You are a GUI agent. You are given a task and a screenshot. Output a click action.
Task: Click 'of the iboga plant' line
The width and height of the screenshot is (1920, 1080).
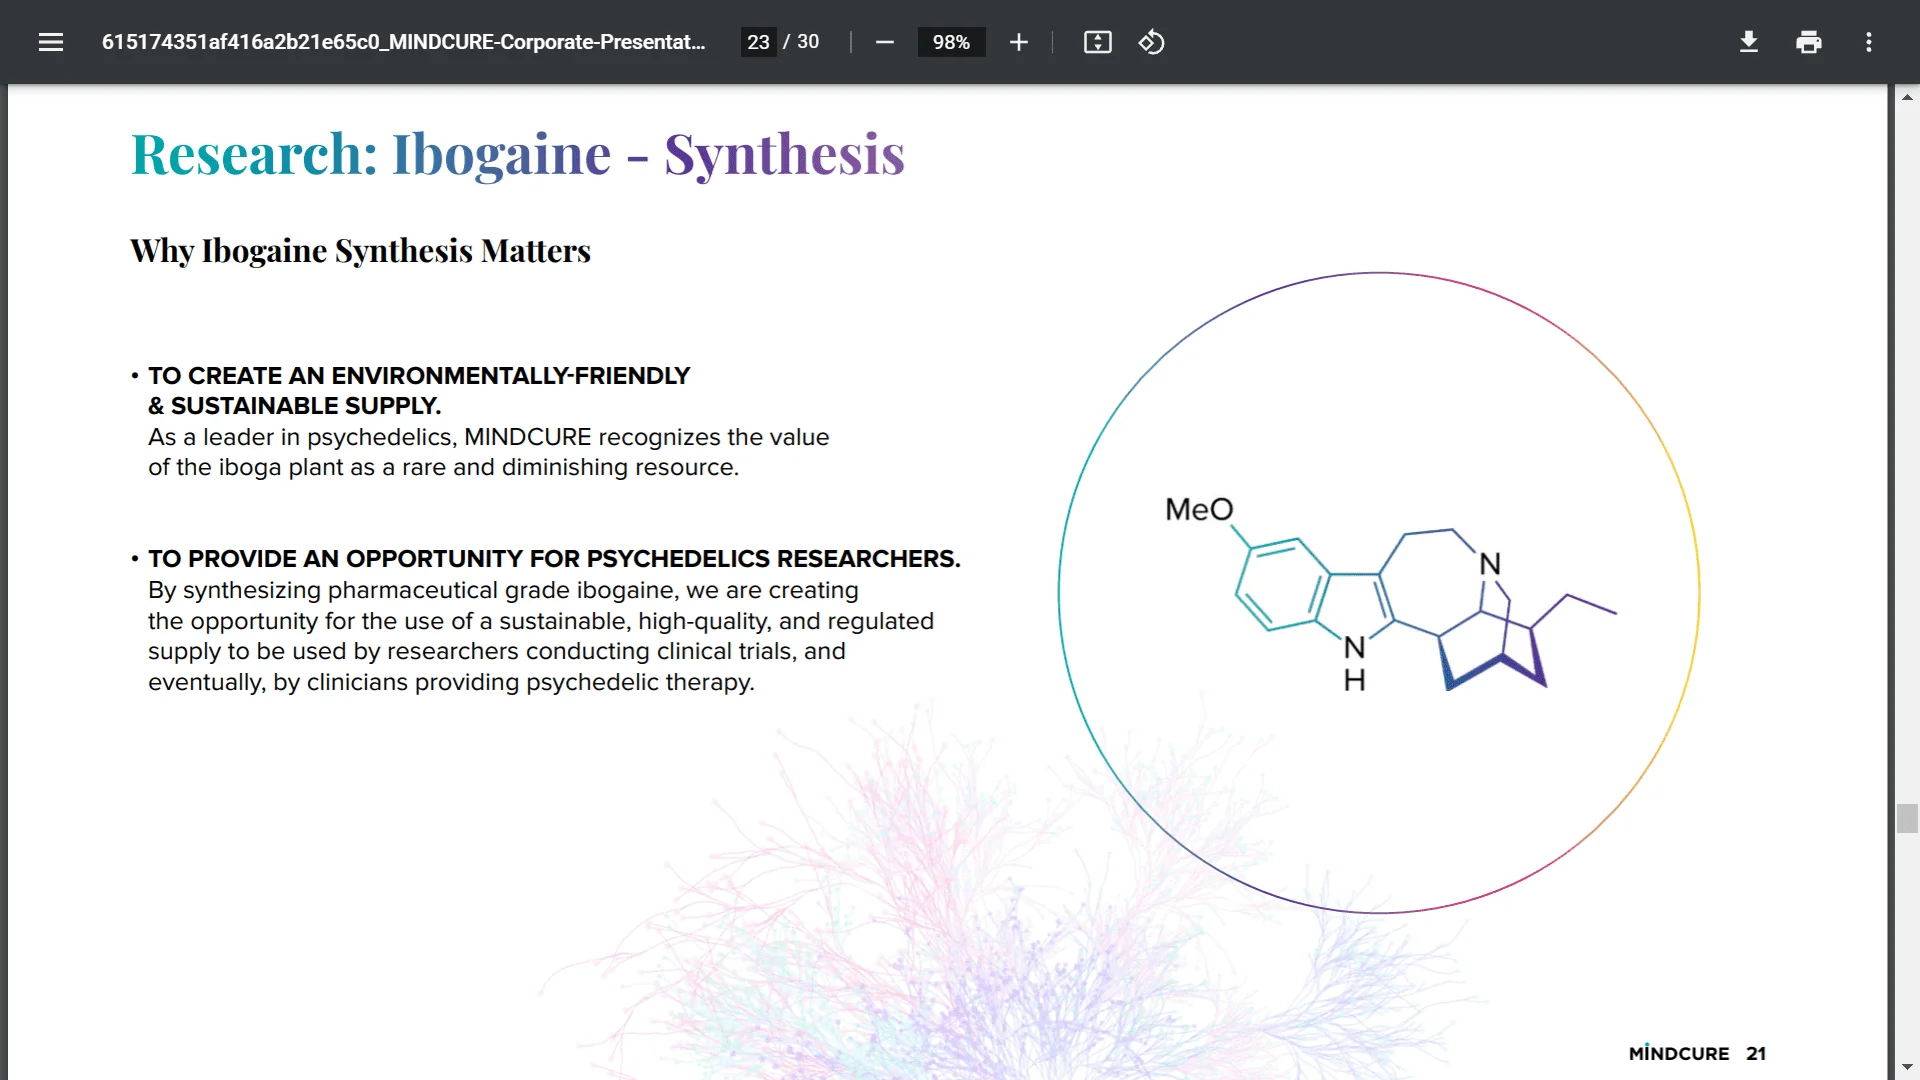(443, 467)
